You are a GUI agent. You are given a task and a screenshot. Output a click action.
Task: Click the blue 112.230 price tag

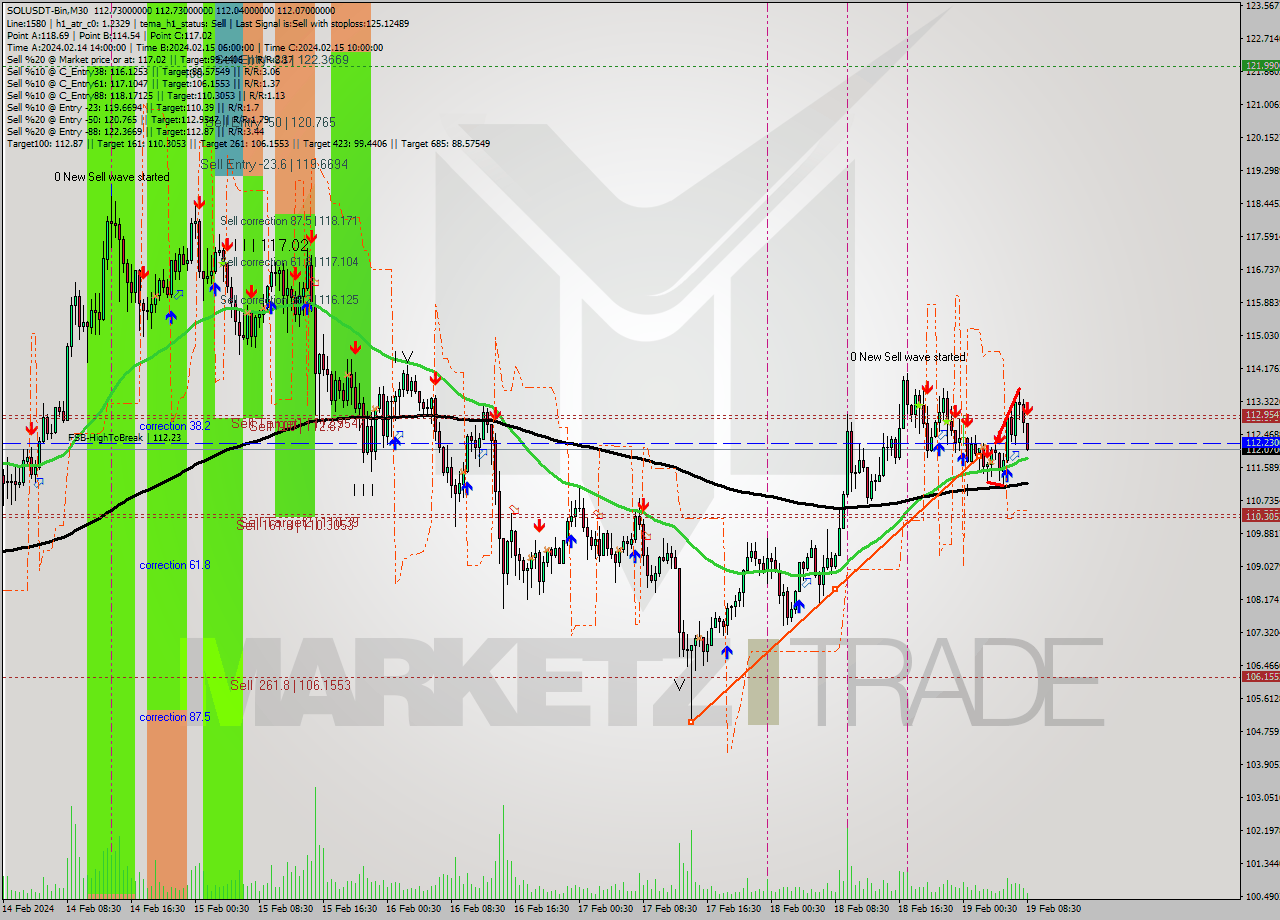tap(1261, 442)
